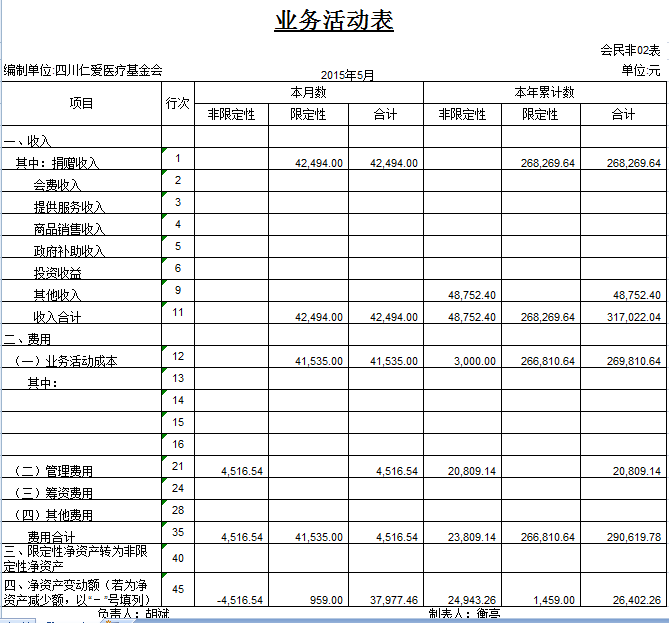Select the 行次 header cell
669x623 pixels.
[177, 103]
